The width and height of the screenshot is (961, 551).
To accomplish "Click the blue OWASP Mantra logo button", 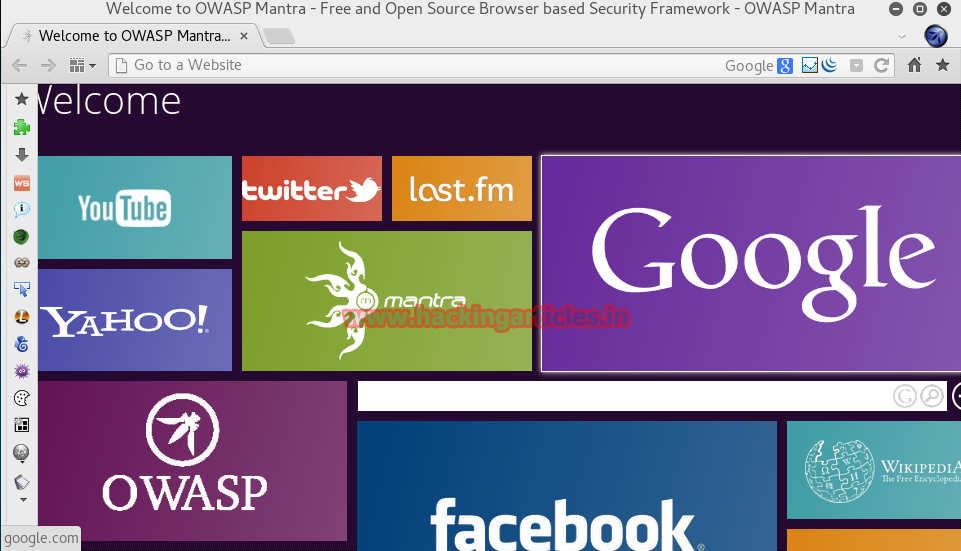I will point(936,36).
